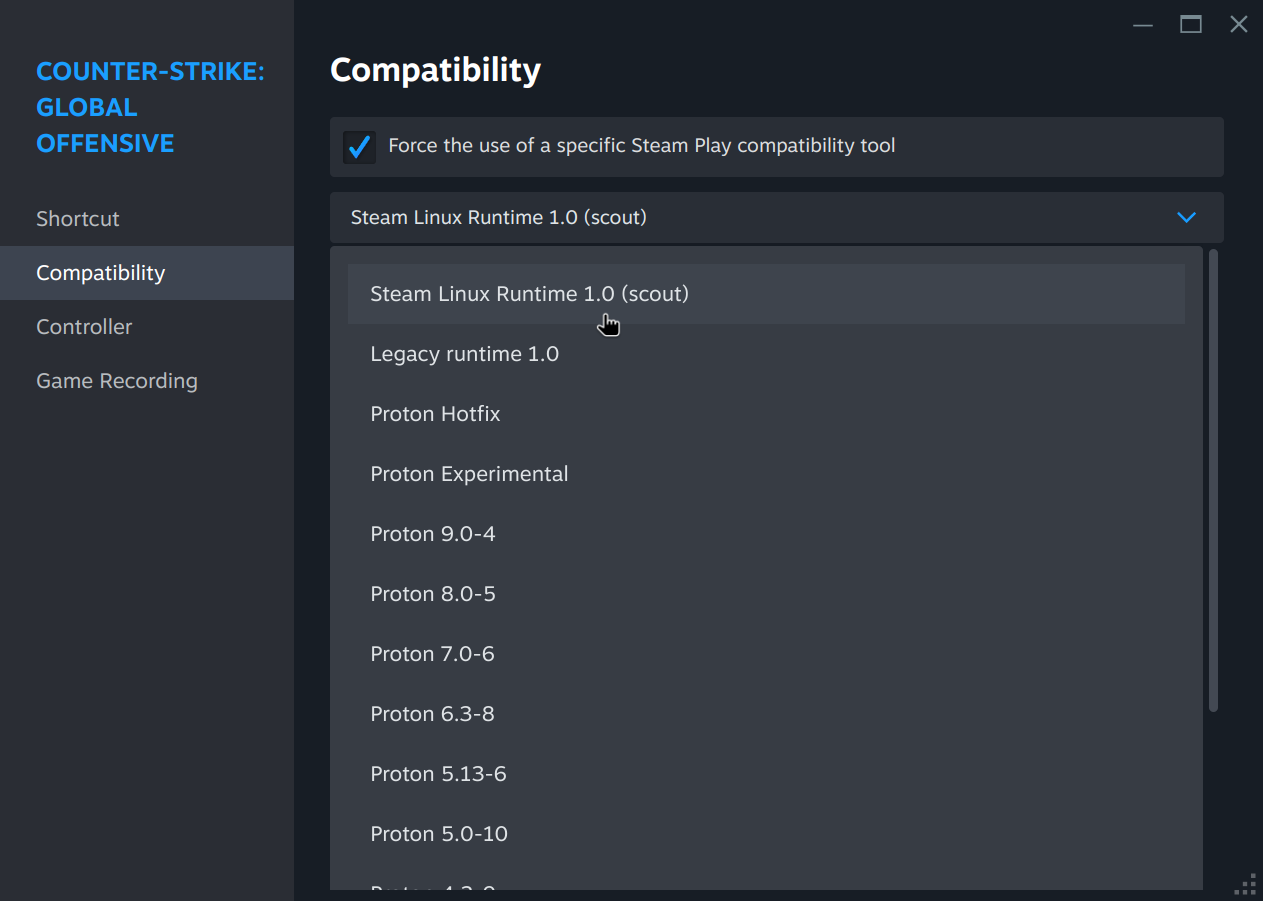This screenshot has width=1263, height=901.
Task: Click the dropdown list scrollbar
Action: pos(1213,480)
